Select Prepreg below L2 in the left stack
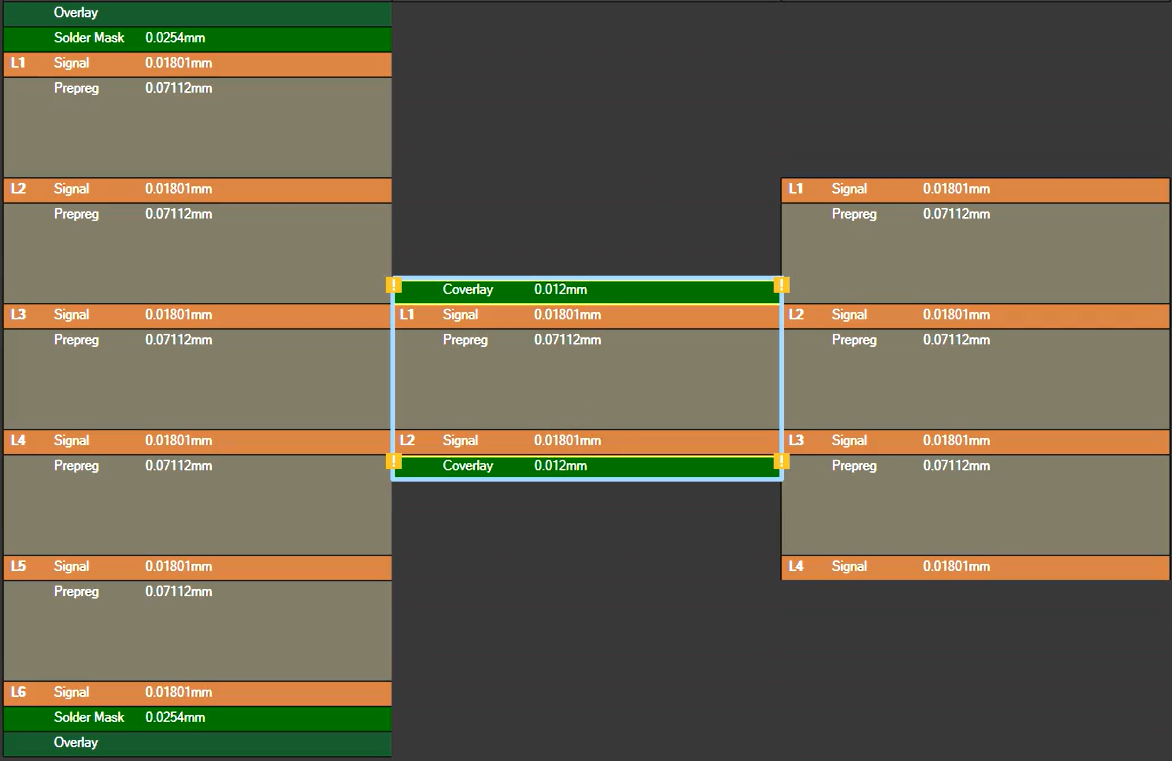Screen dimensions: 1172x761 [x=197, y=253]
